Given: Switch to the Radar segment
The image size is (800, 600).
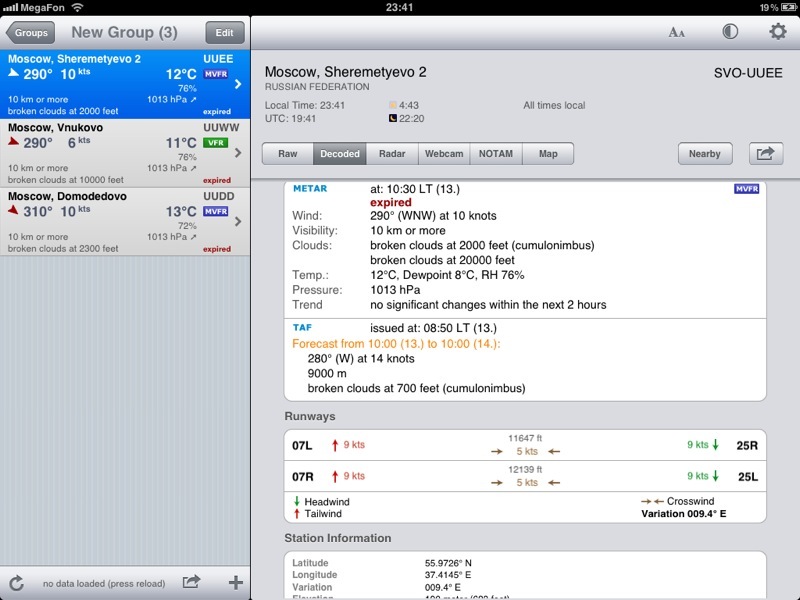Looking at the screenshot, I should click(392, 154).
